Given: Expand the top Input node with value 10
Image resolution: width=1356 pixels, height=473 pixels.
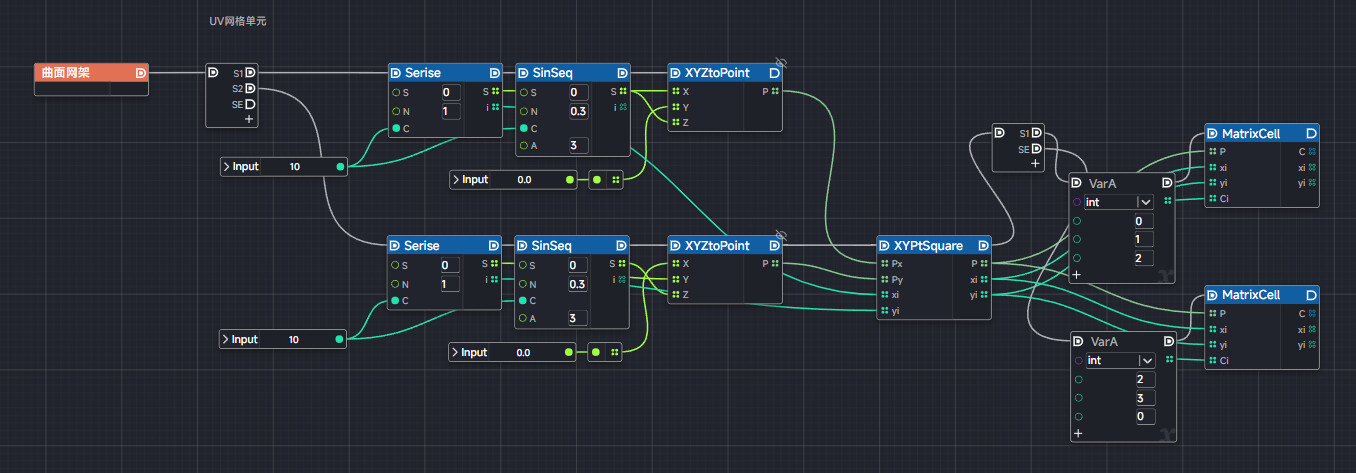Looking at the screenshot, I should pyautogui.click(x=227, y=166).
